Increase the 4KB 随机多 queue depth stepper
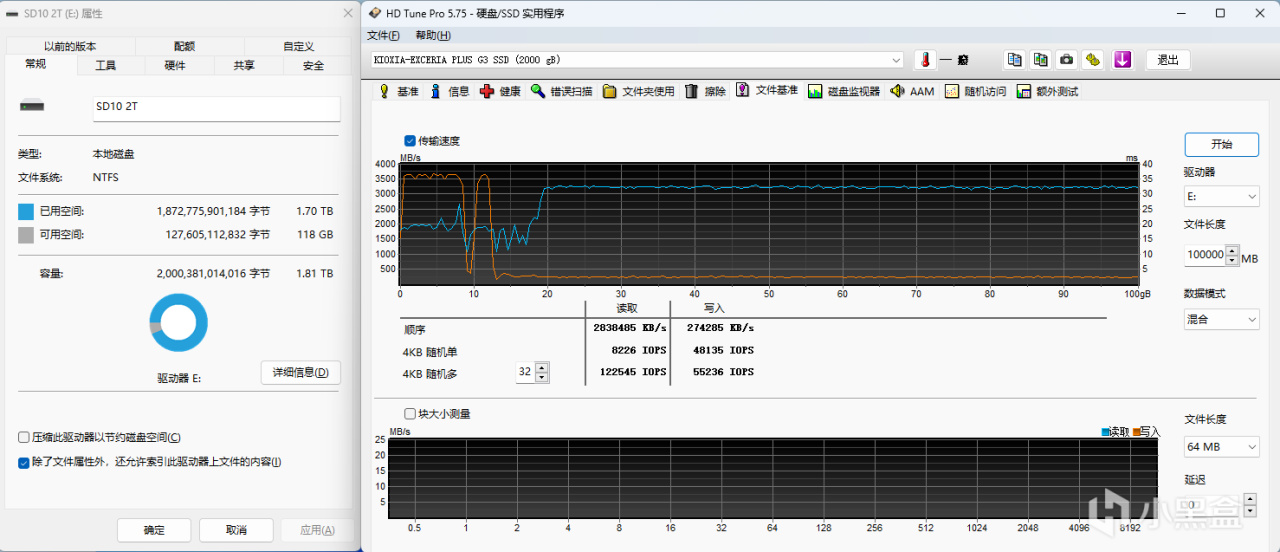 coord(542,367)
